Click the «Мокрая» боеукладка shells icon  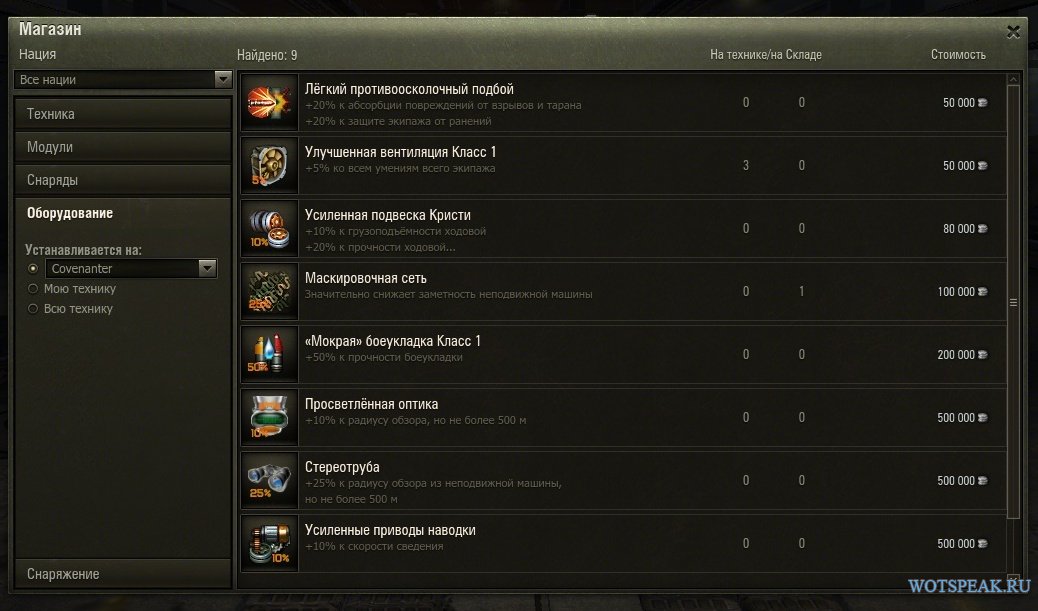[269, 354]
